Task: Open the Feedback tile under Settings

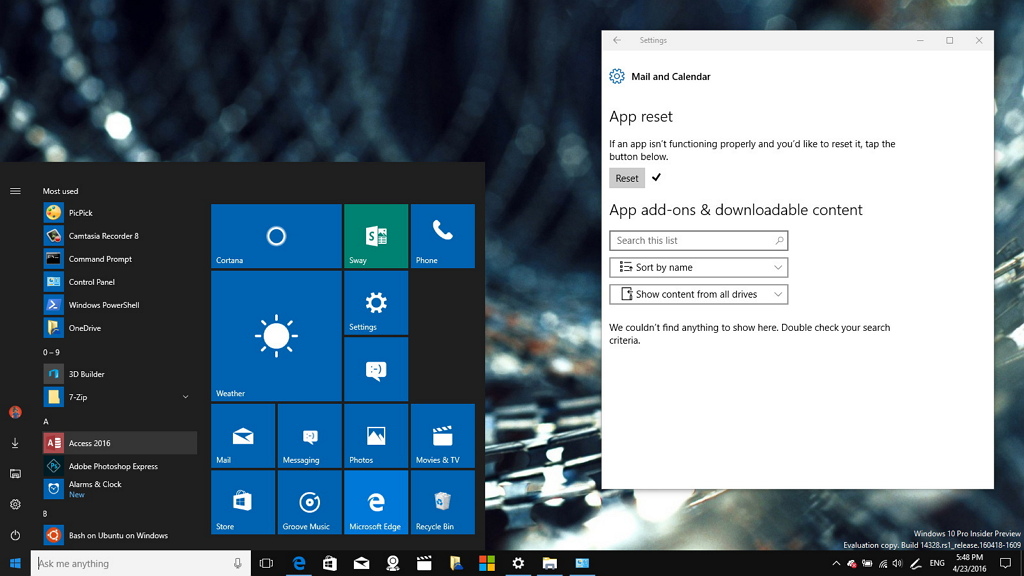Action: pyautogui.click(x=376, y=369)
